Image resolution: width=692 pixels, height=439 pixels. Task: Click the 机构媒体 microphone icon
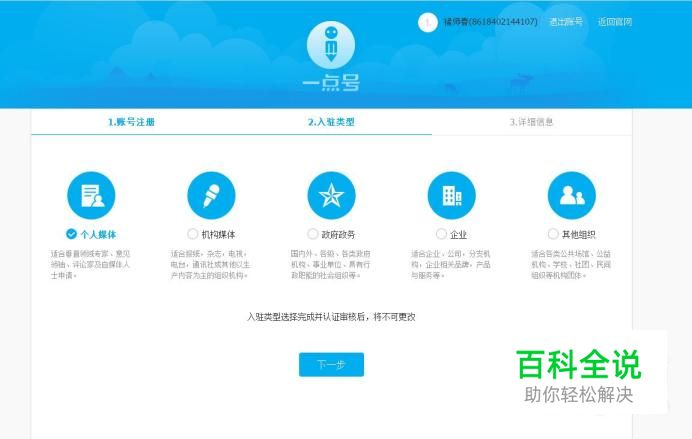point(211,195)
